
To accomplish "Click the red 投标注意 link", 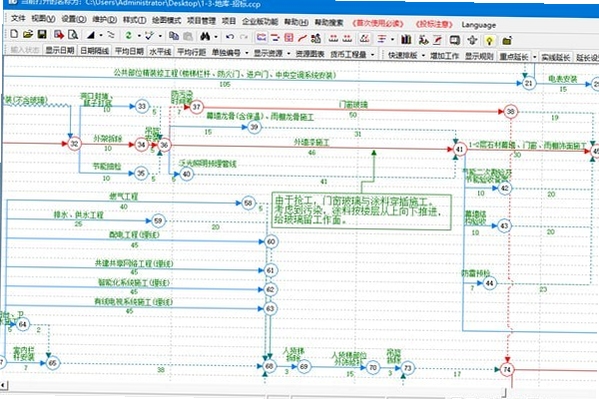I will 434,24.
